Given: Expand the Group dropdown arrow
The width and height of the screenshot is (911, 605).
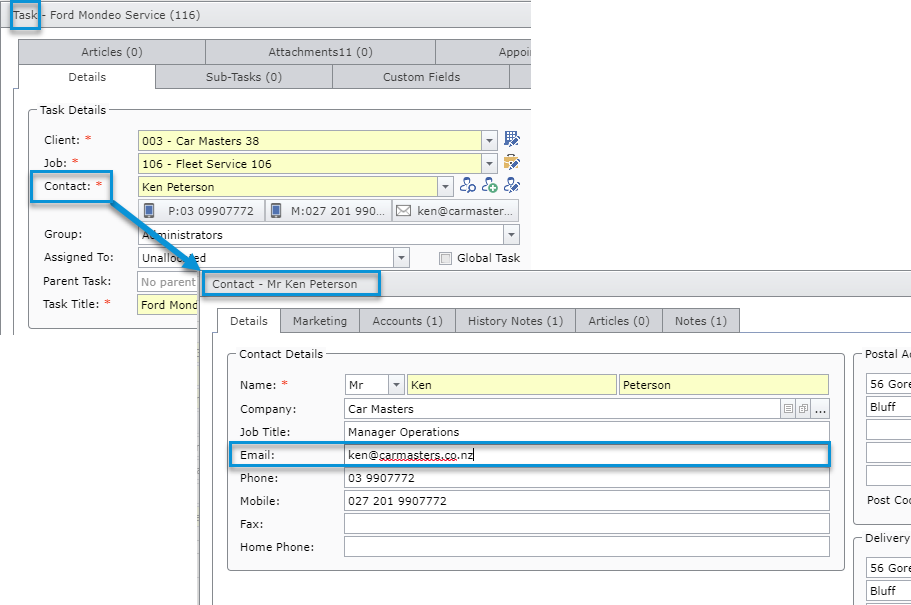Looking at the screenshot, I should coord(511,235).
